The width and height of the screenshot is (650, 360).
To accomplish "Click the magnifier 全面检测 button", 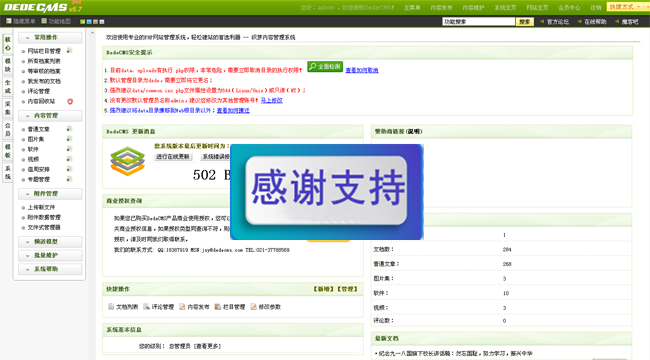I will (x=325, y=66).
